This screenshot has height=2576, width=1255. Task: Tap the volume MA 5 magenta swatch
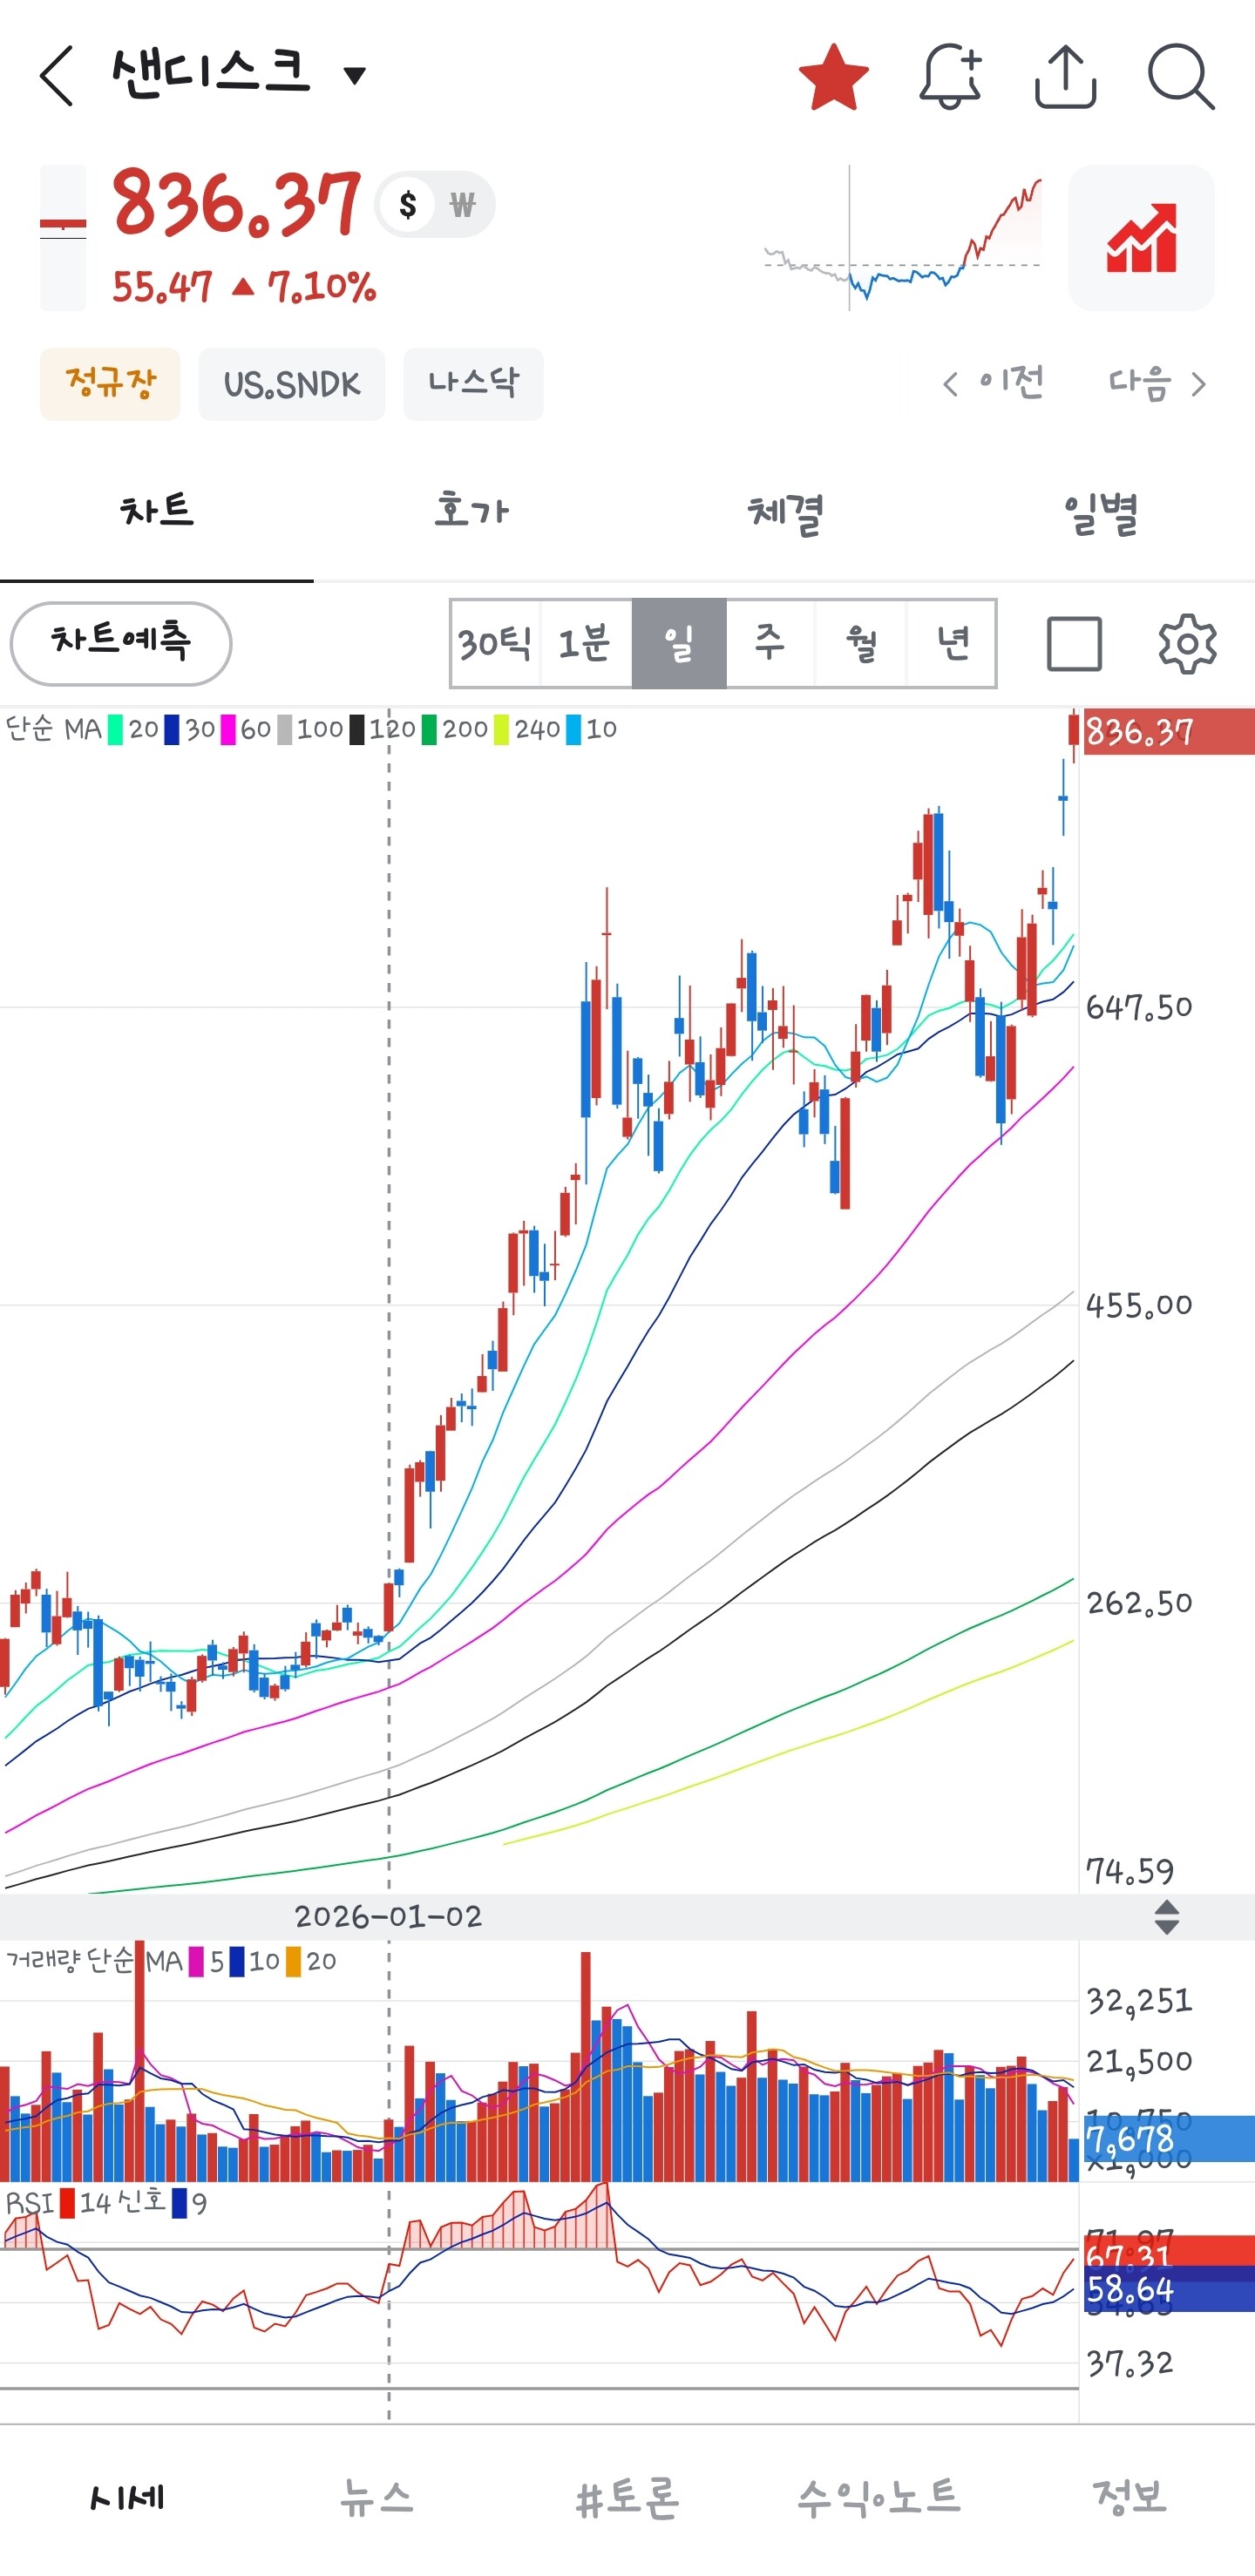[x=196, y=1961]
